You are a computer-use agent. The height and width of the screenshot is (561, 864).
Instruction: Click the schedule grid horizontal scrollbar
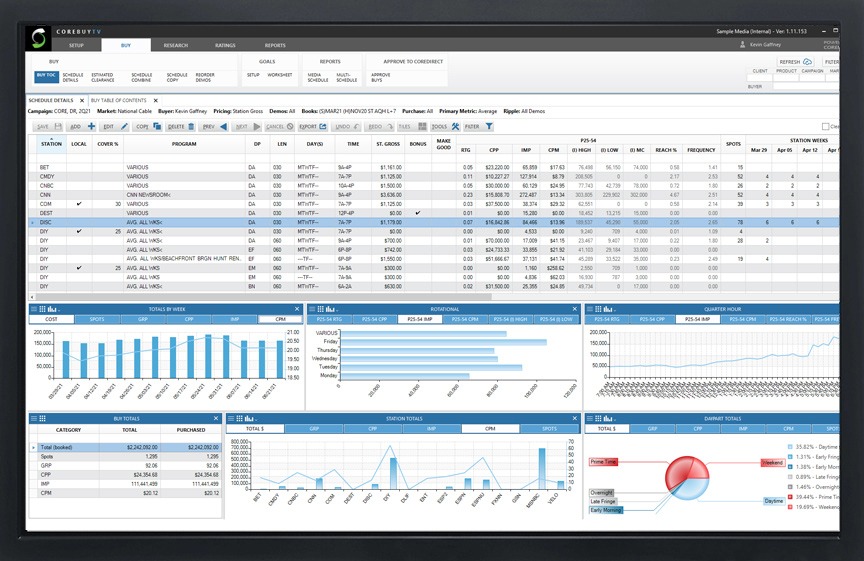click(262, 296)
